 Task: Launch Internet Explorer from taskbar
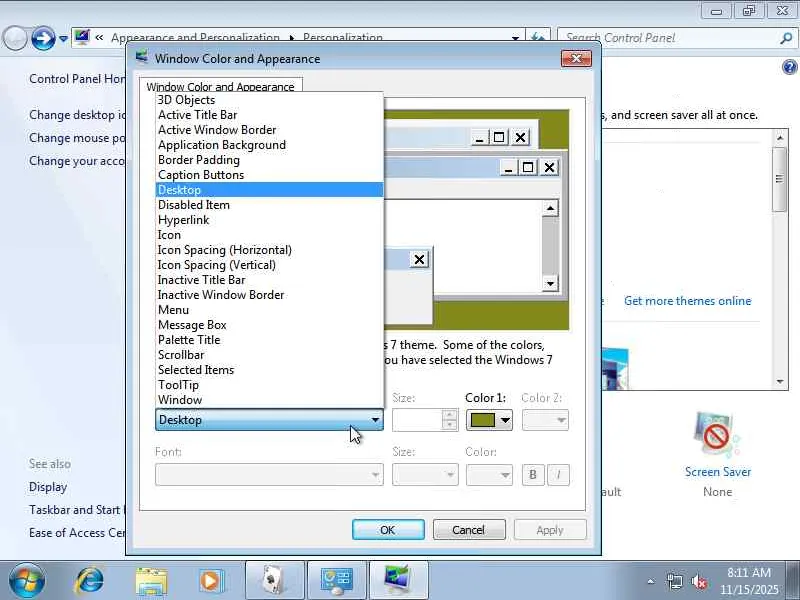[90, 581]
